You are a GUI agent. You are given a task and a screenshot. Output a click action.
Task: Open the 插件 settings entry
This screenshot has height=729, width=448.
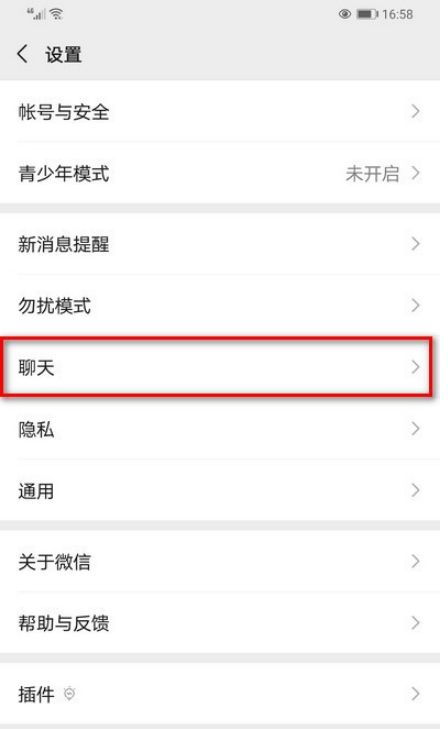coord(220,694)
